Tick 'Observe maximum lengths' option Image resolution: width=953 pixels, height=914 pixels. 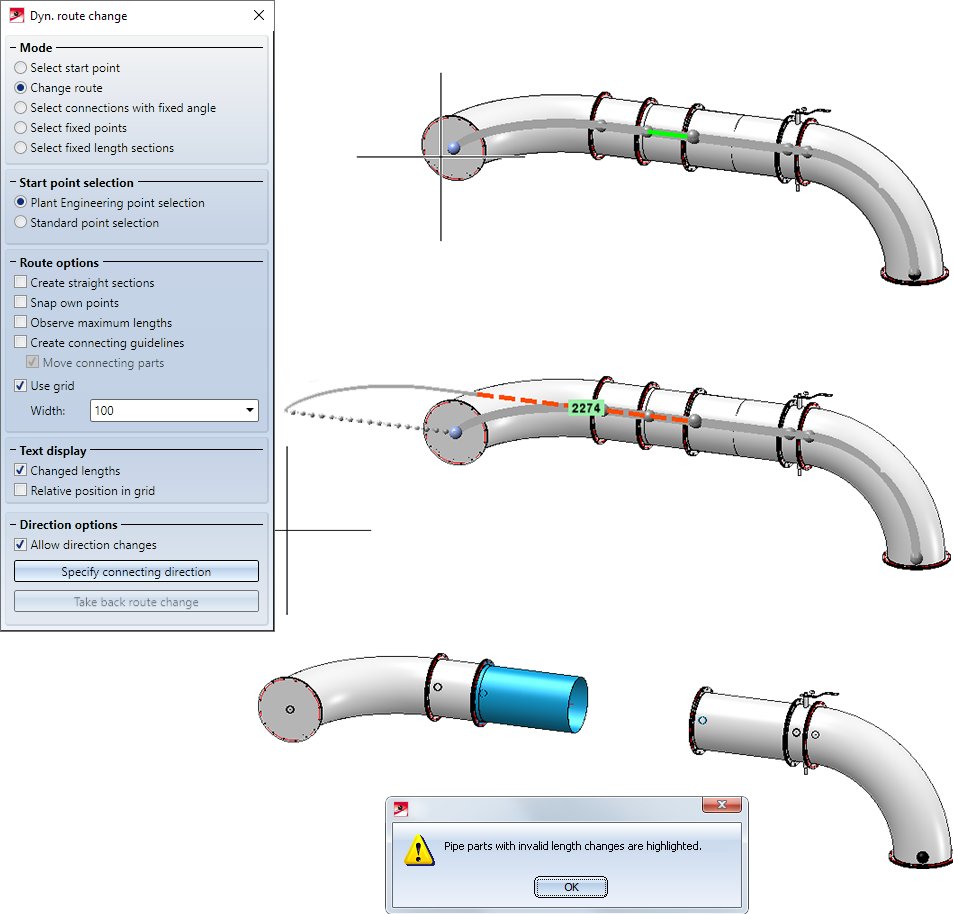(21, 322)
